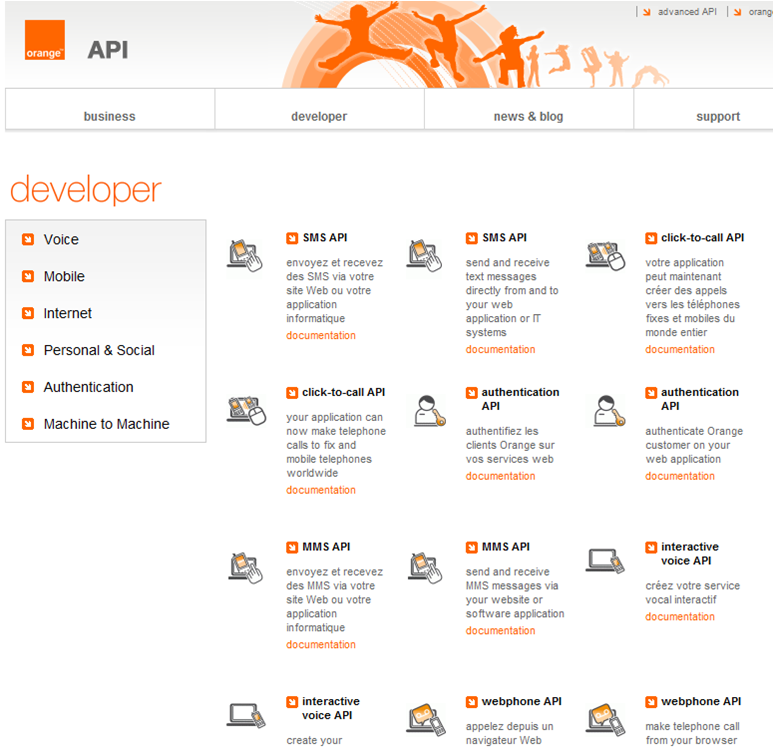
Task: Click the arrow icon beside Authentication
Action: [x=28, y=387]
